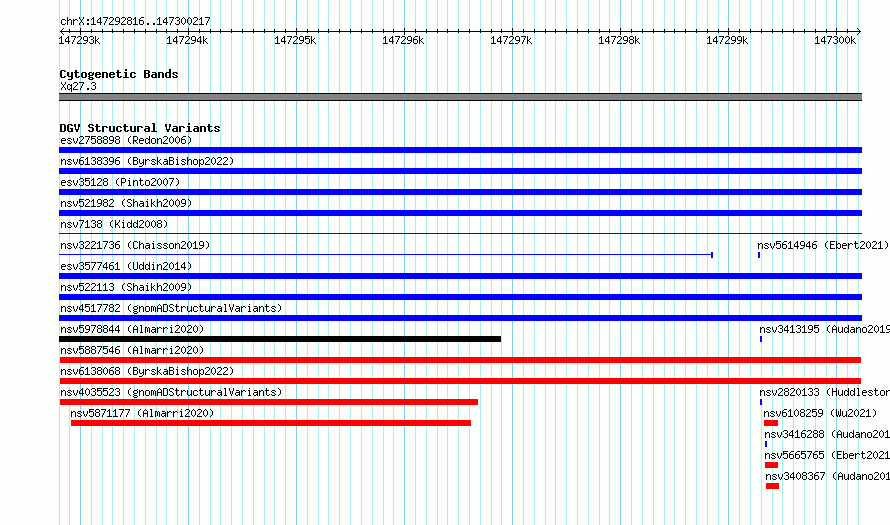Image resolution: width=890 pixels, height=525 pixels.
Task: Click the chrX:147292816..147300217 coordinate label
Action: [x=135, y=21]
